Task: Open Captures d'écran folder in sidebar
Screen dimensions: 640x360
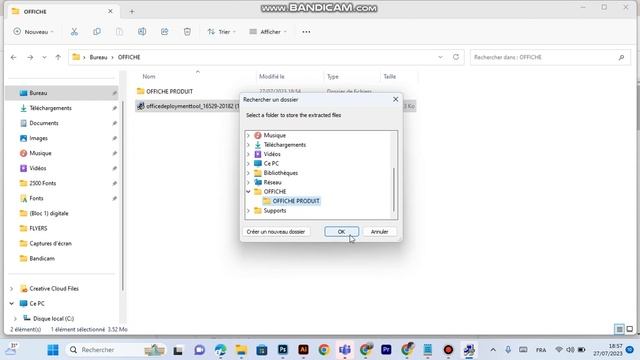Action: click(x=50, y=244)
